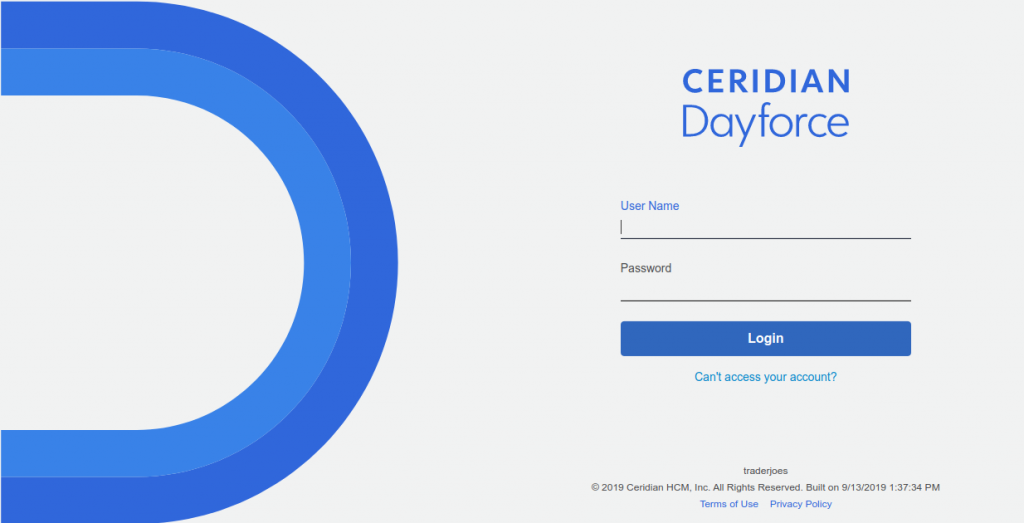Click the underline beneath the User Name field
This screenshot has height=523, width=1024.
point(765,238)
